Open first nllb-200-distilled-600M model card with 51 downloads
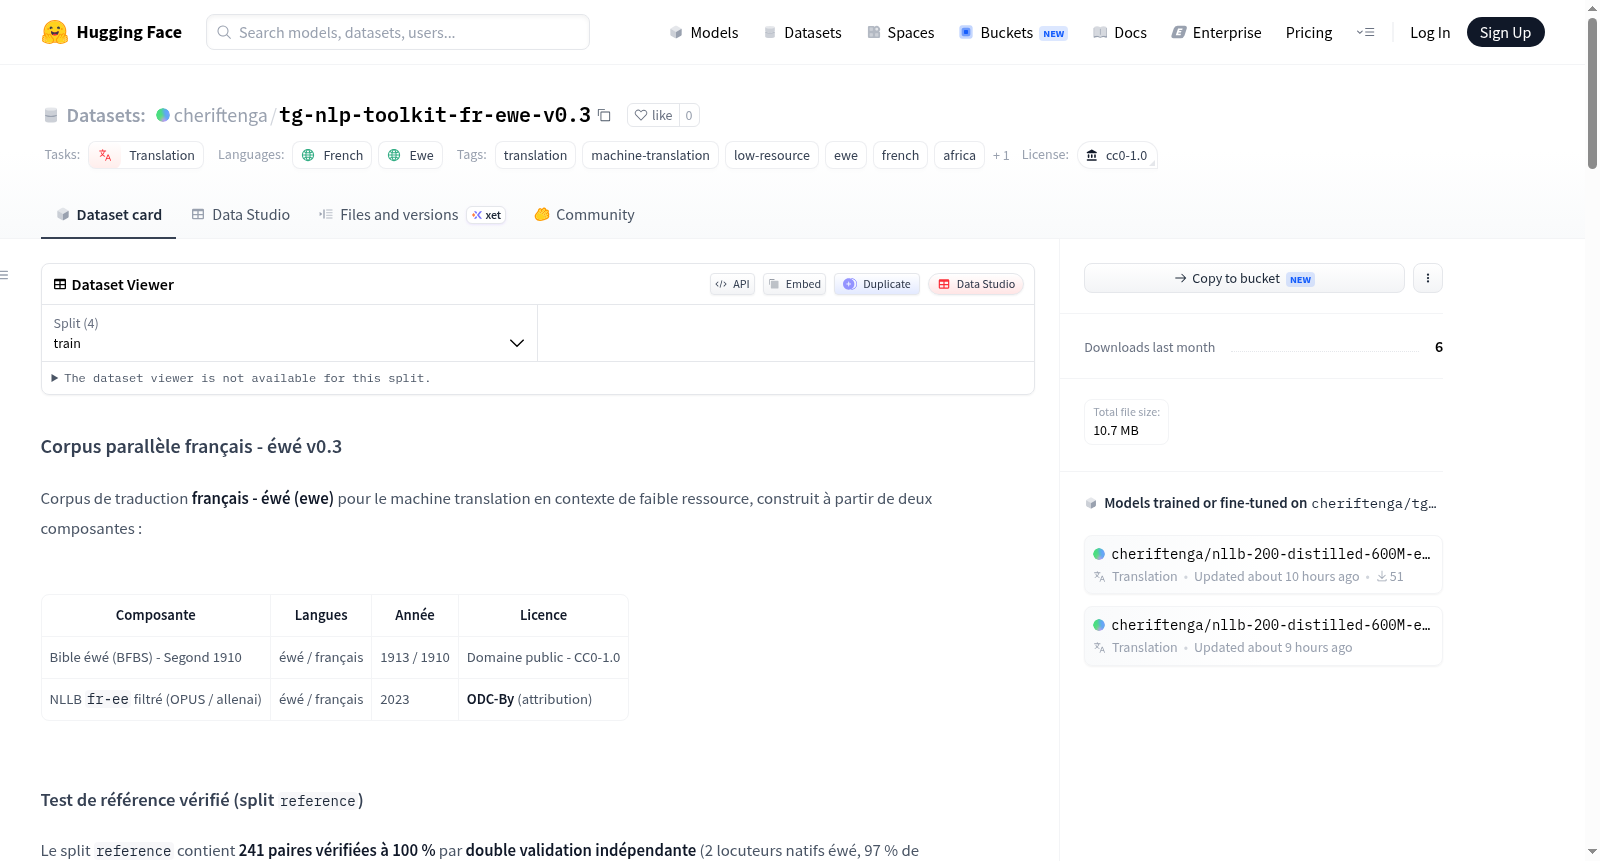1600x861 pixels. coord(1263,564)
